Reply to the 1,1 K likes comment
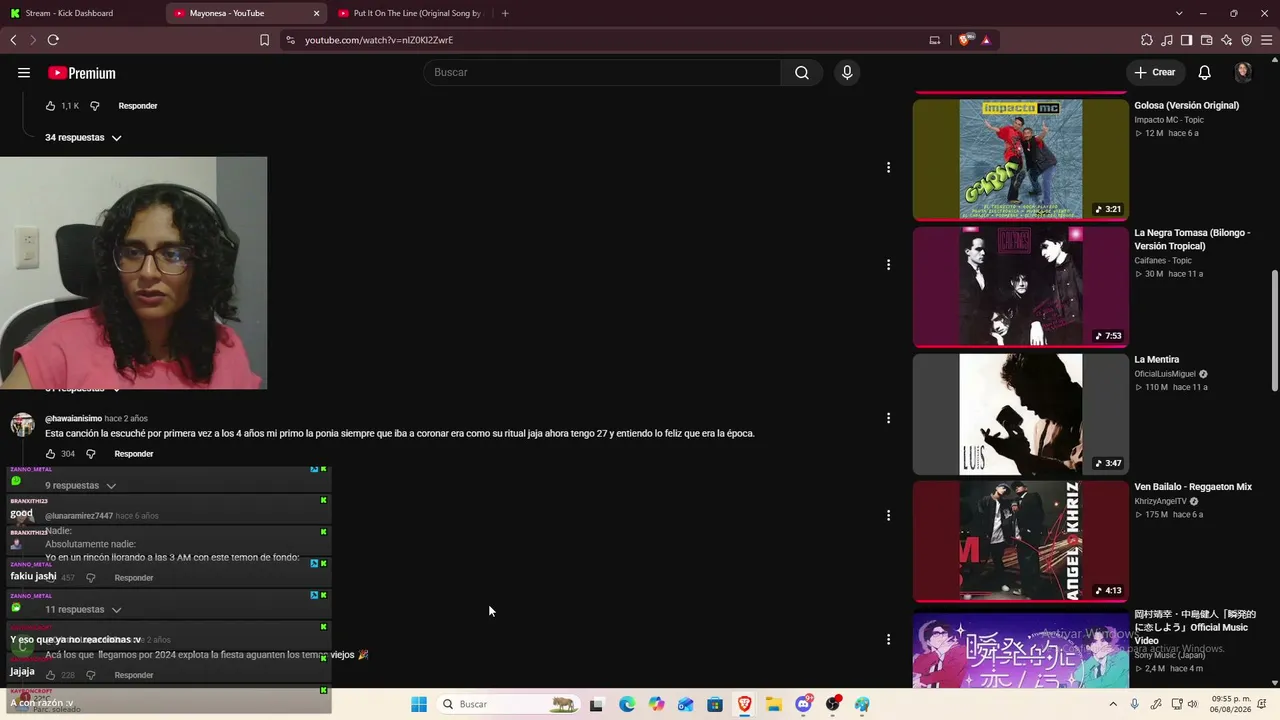This screenshot has width=1280, height=720. [138, 106]
